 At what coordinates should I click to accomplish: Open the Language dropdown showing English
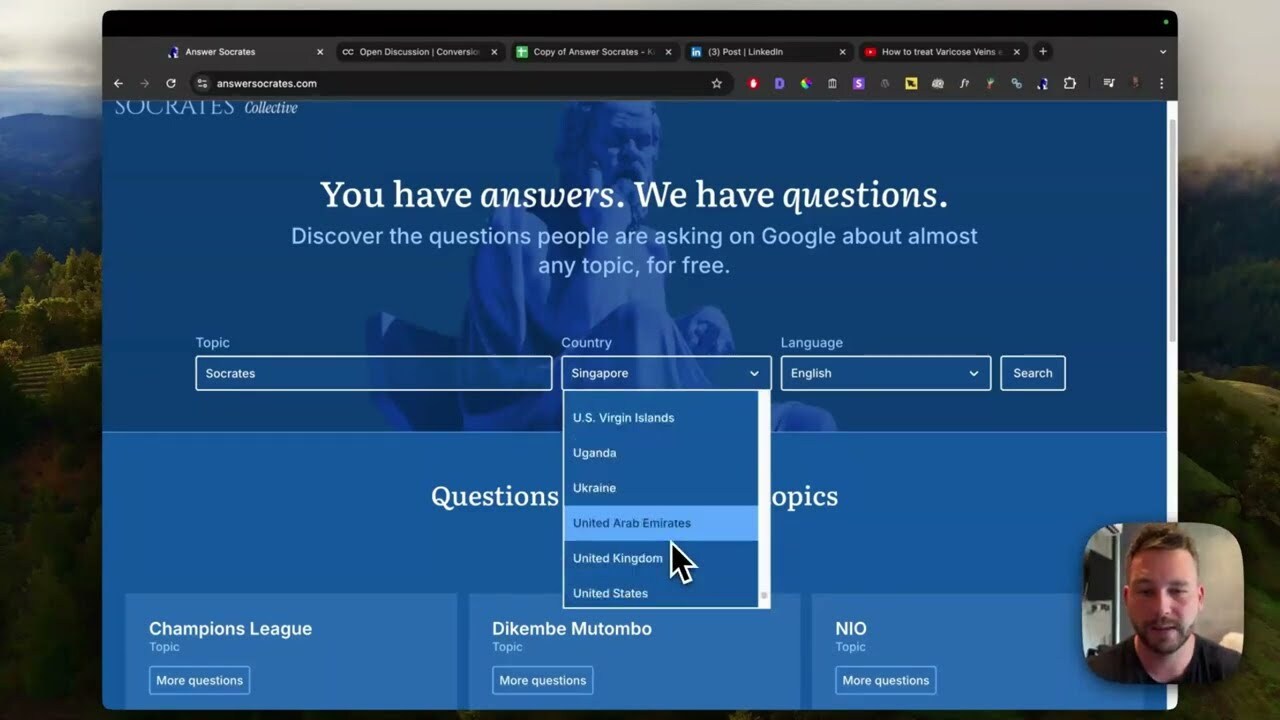tap(884, 373)
